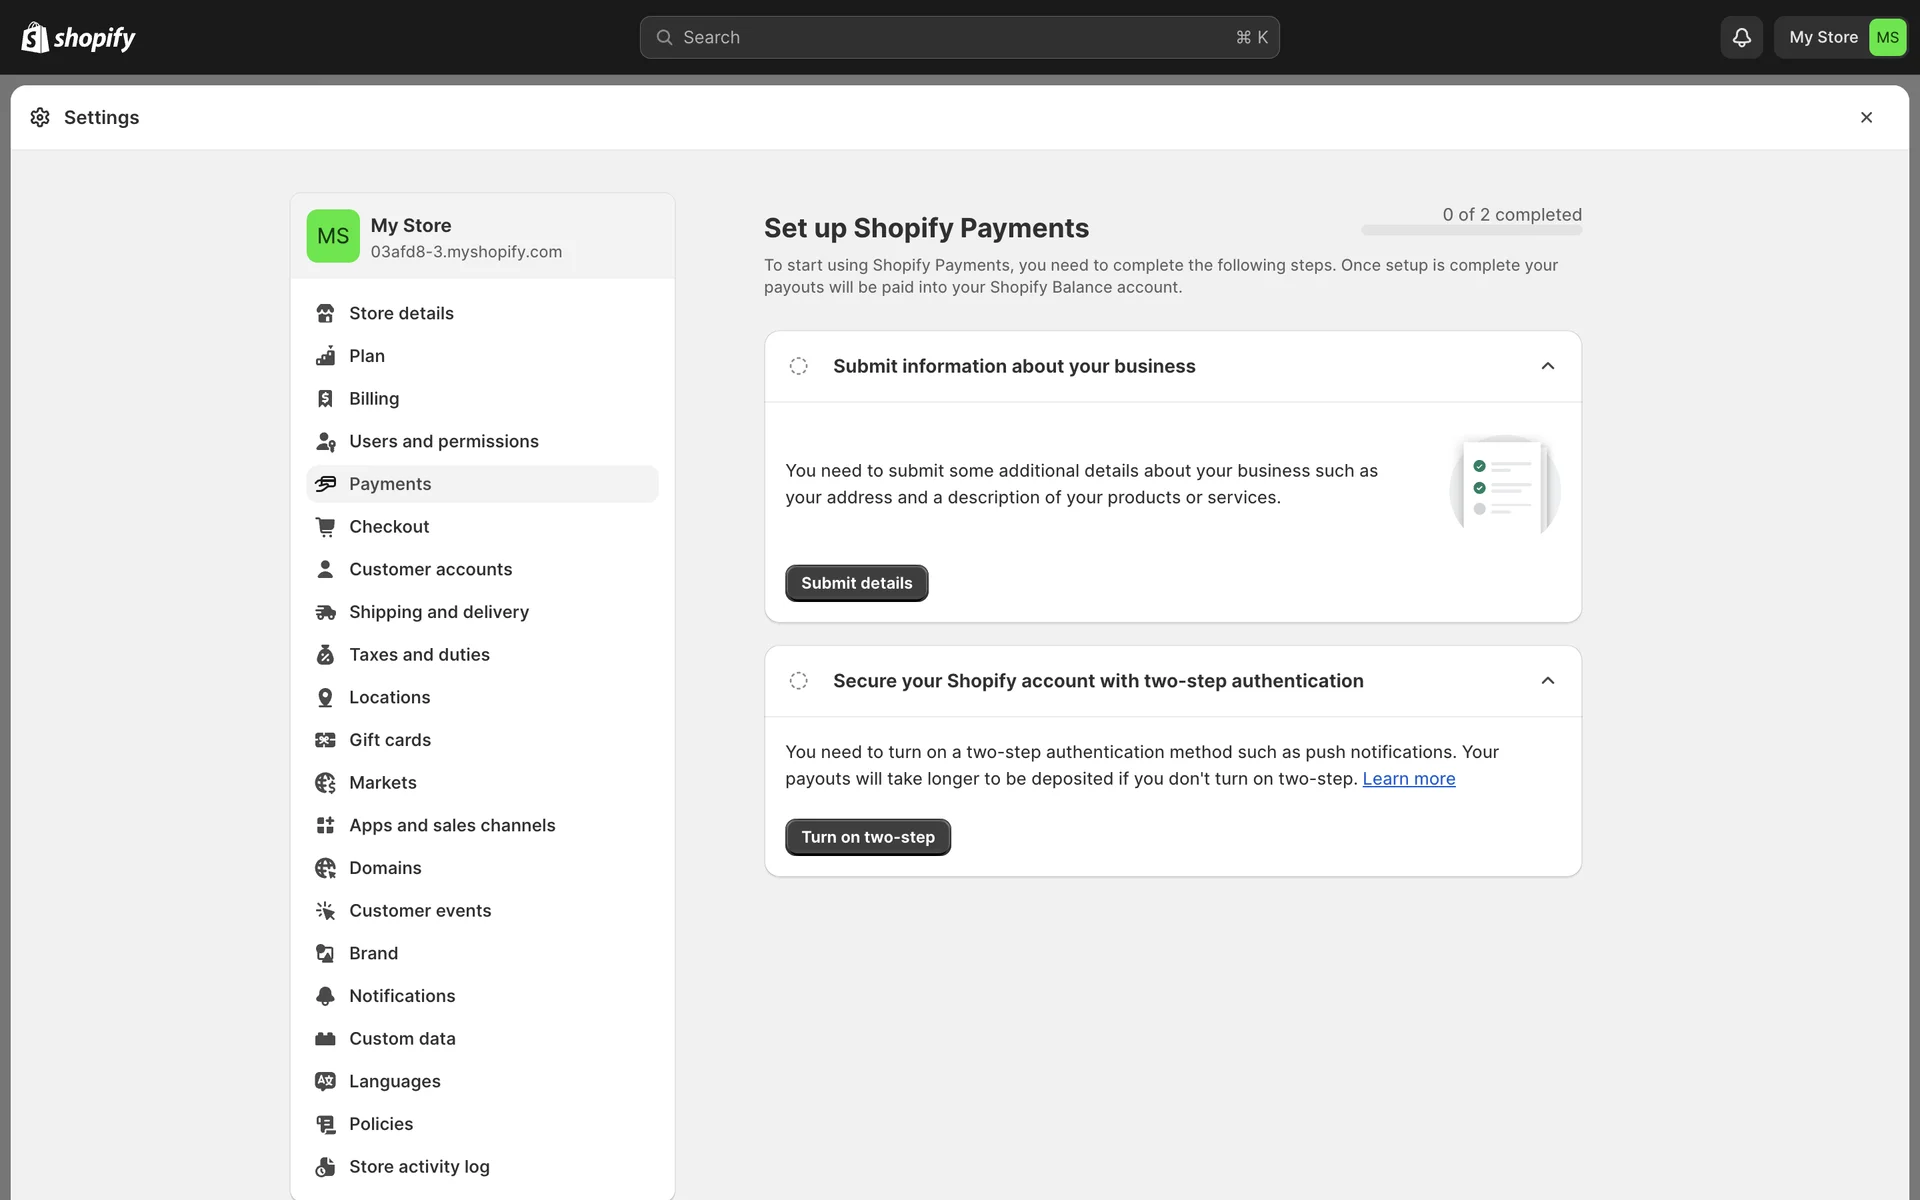Toggle the two-step authentication step circle
1920x1200 pixels.
(798, 681)
